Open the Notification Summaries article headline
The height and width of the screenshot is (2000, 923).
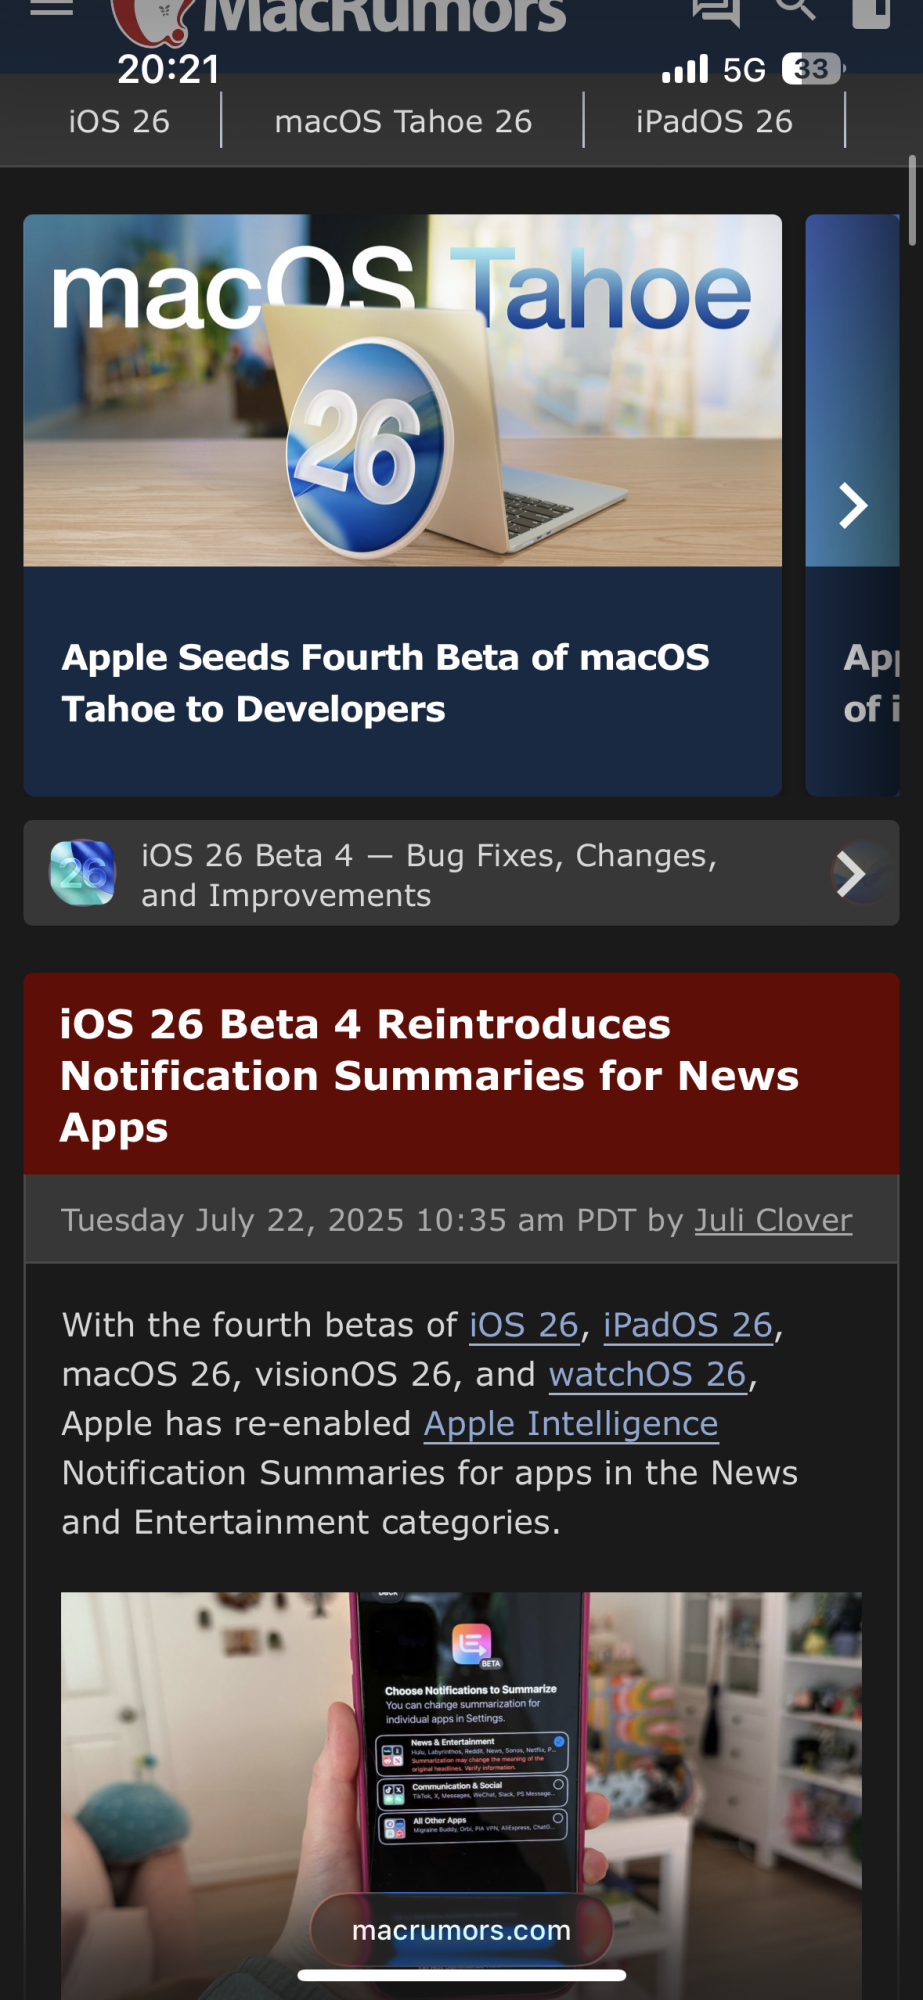[430, 1075]
